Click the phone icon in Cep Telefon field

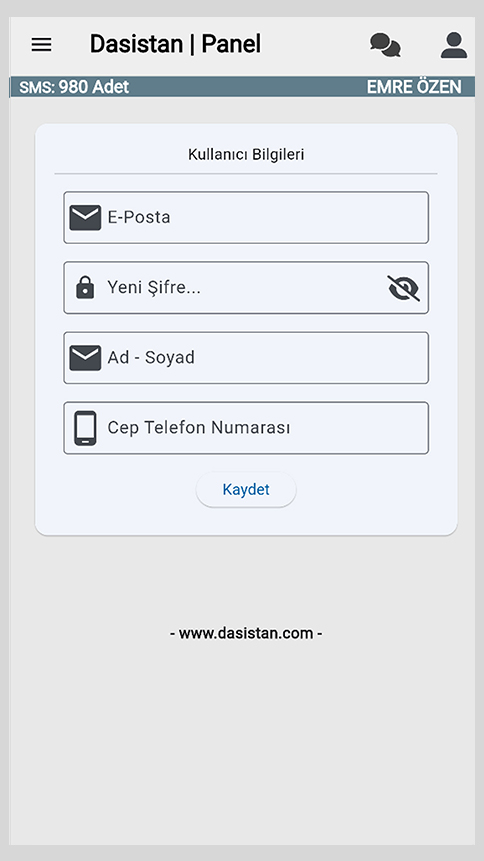(x=85, y=428)
